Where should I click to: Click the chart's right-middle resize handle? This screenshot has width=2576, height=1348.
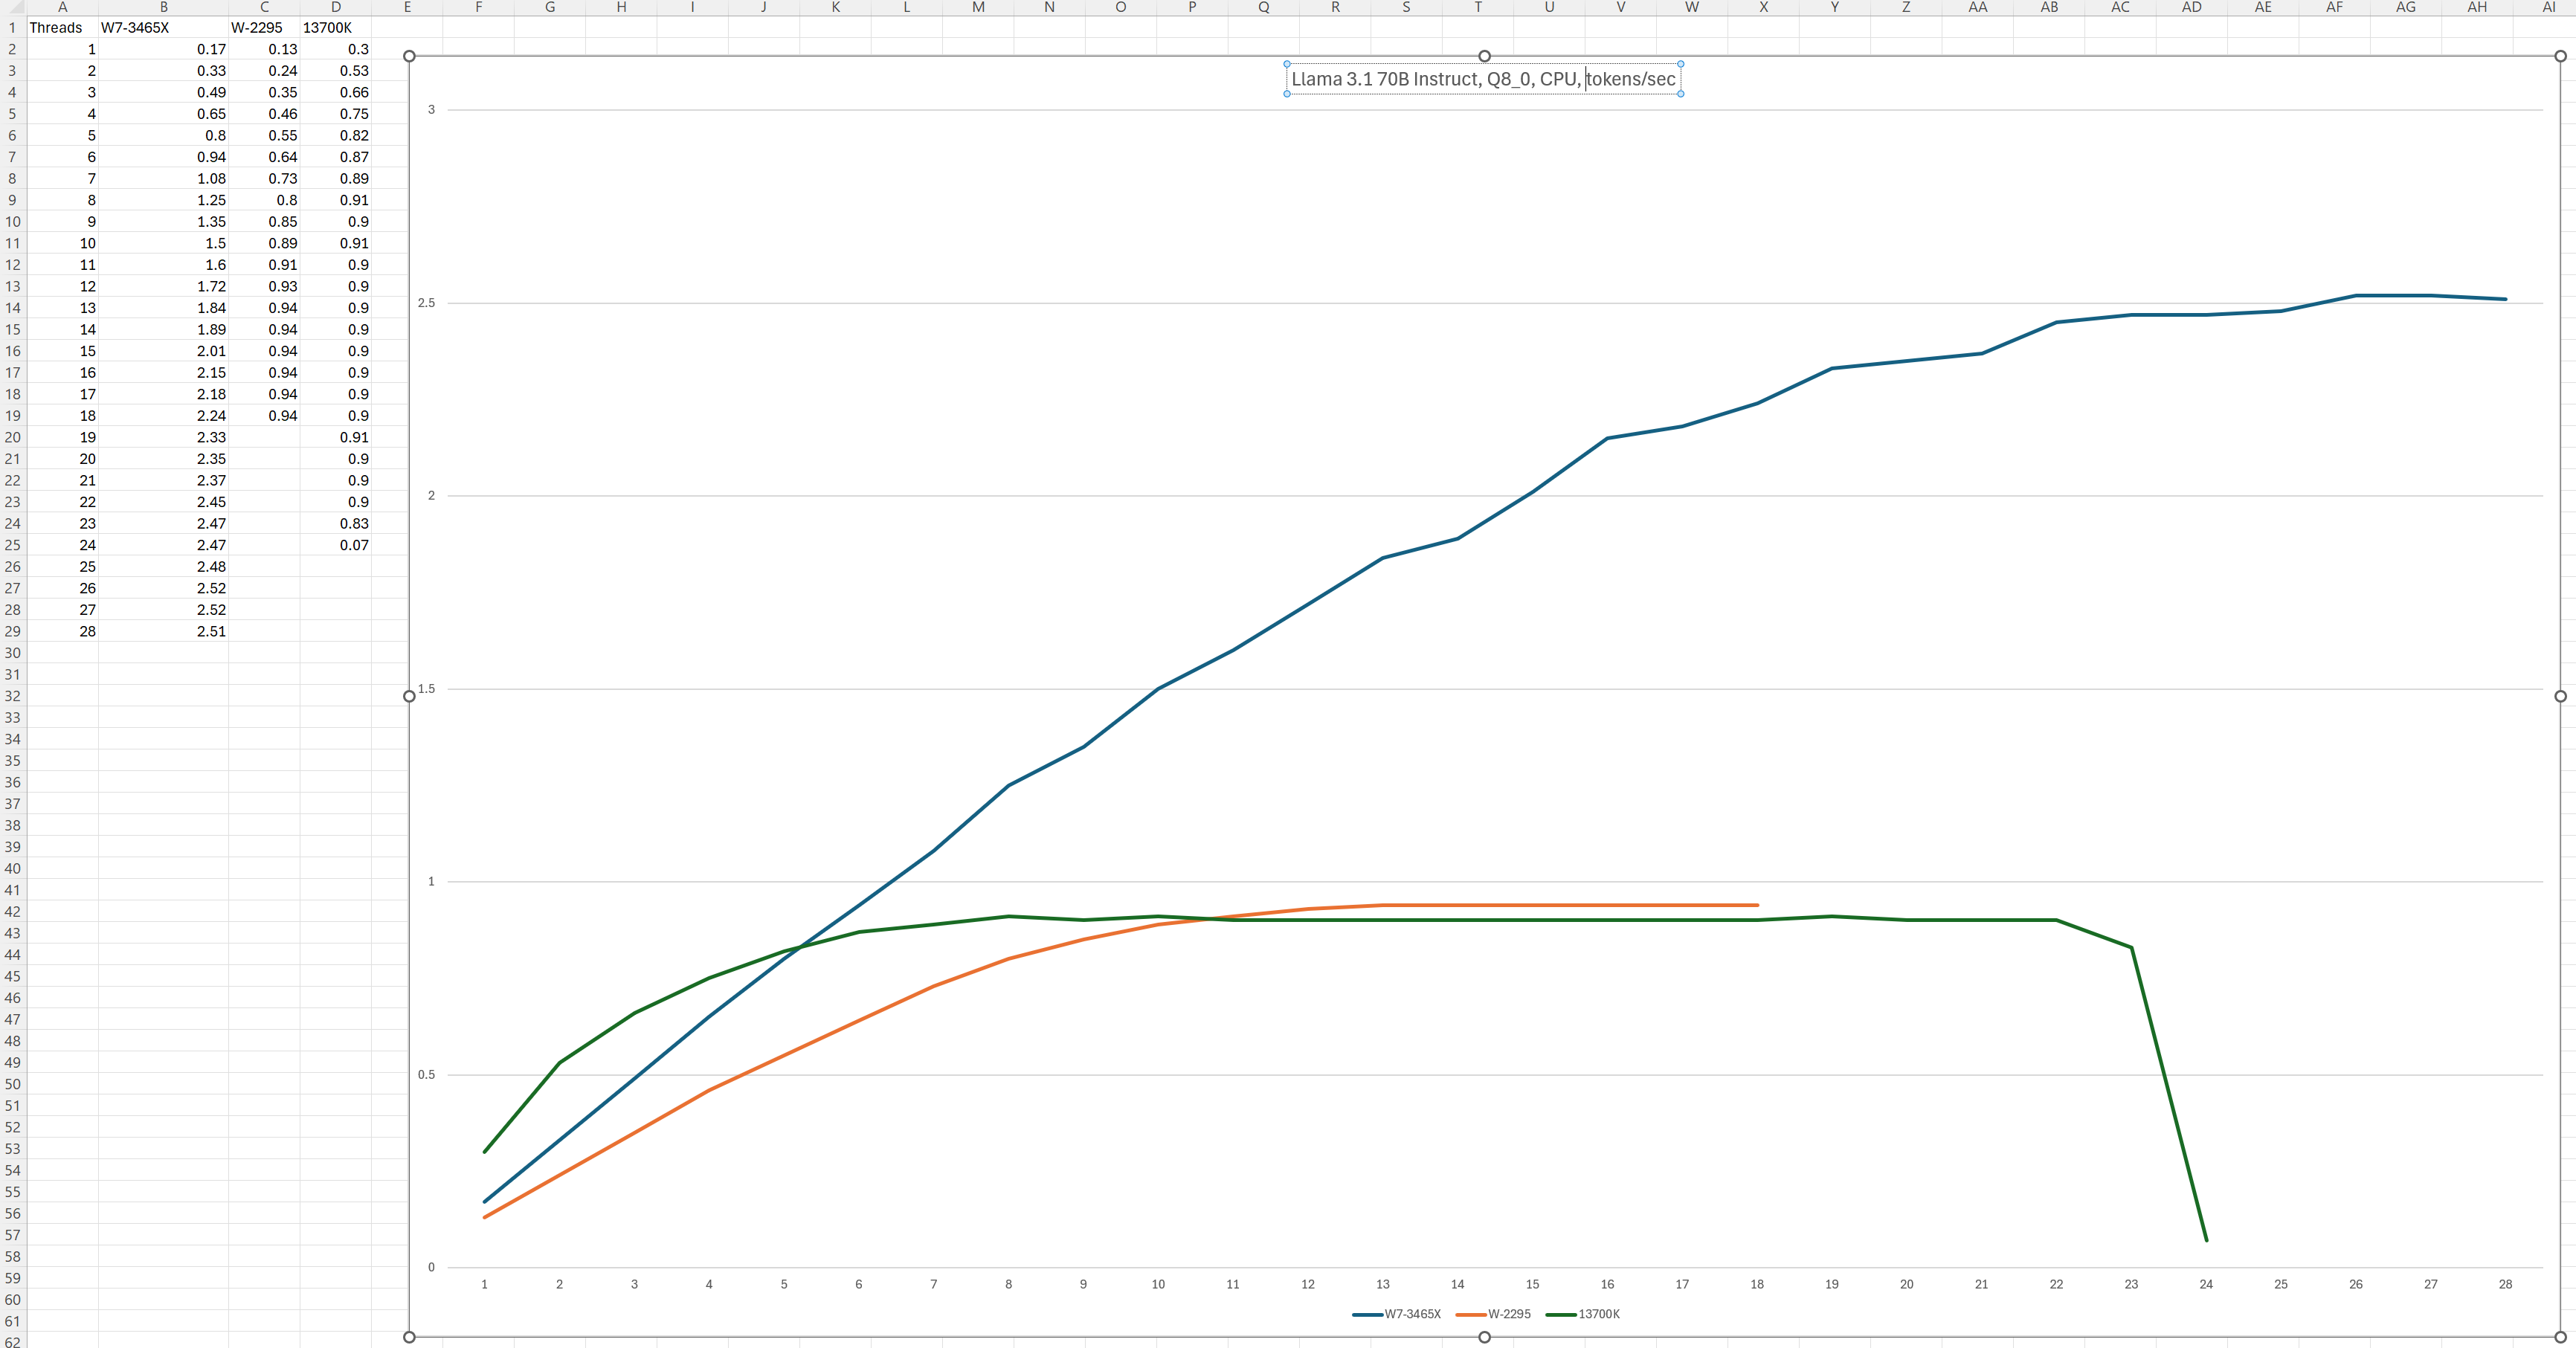[x=2560, y=696]
